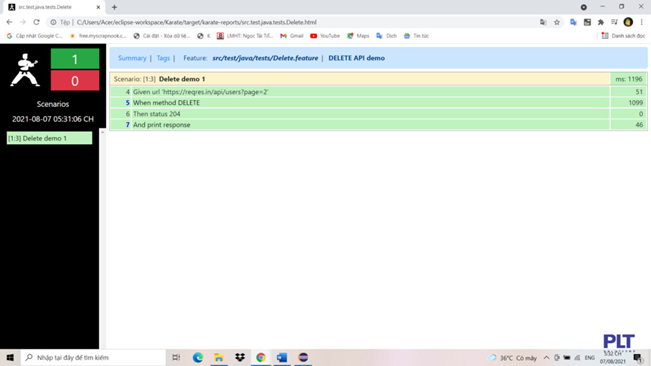The height and width of the screenshot is (366, 651).
Task: Open the Chrome extensions puzzle icon
Action: coord(601,22)
